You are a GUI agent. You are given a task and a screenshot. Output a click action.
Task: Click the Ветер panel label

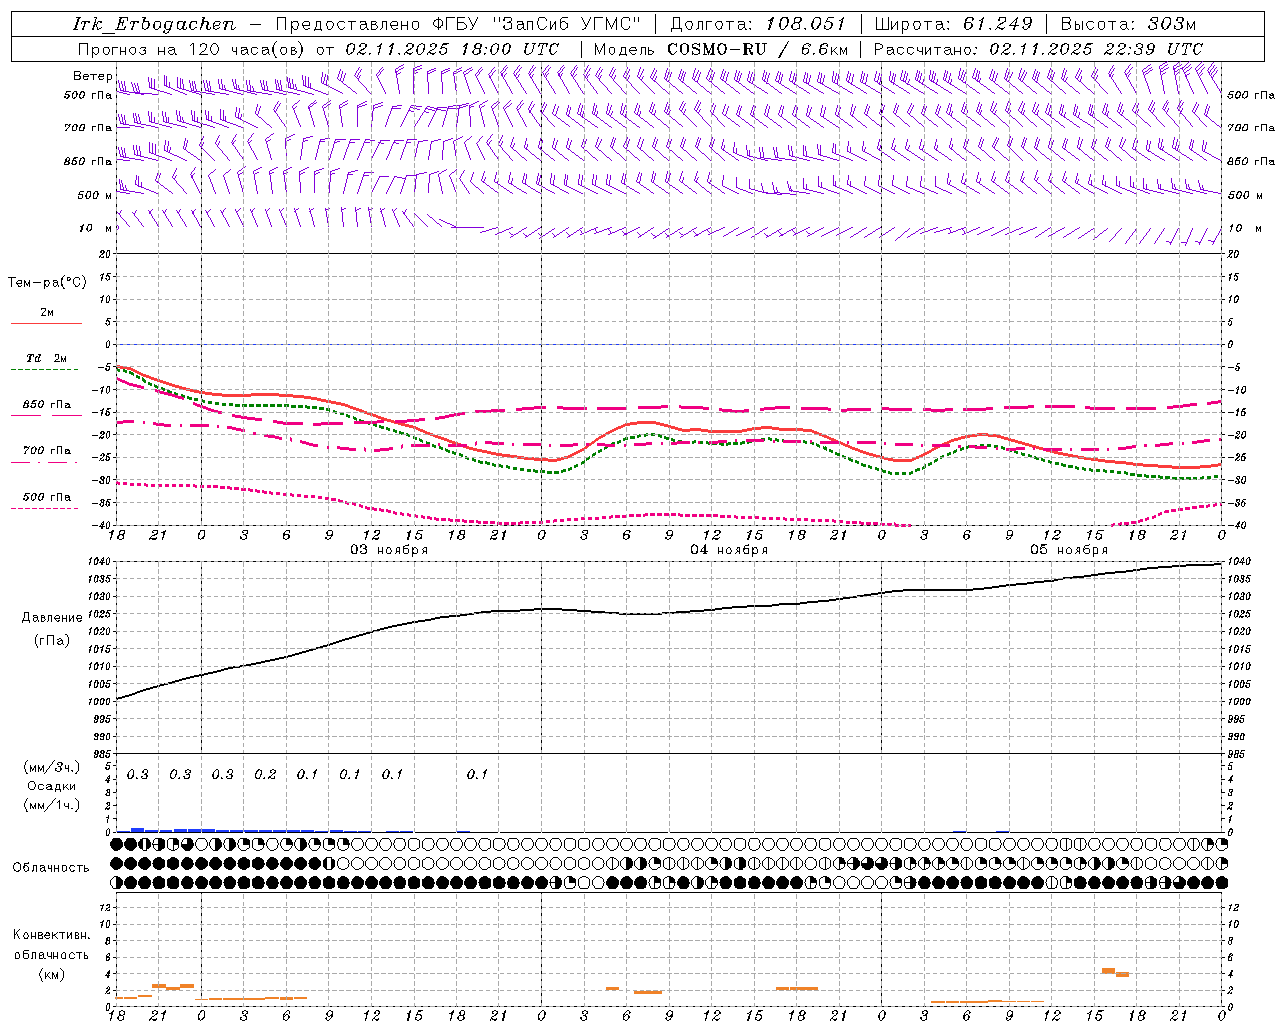(x=92, y=76)
